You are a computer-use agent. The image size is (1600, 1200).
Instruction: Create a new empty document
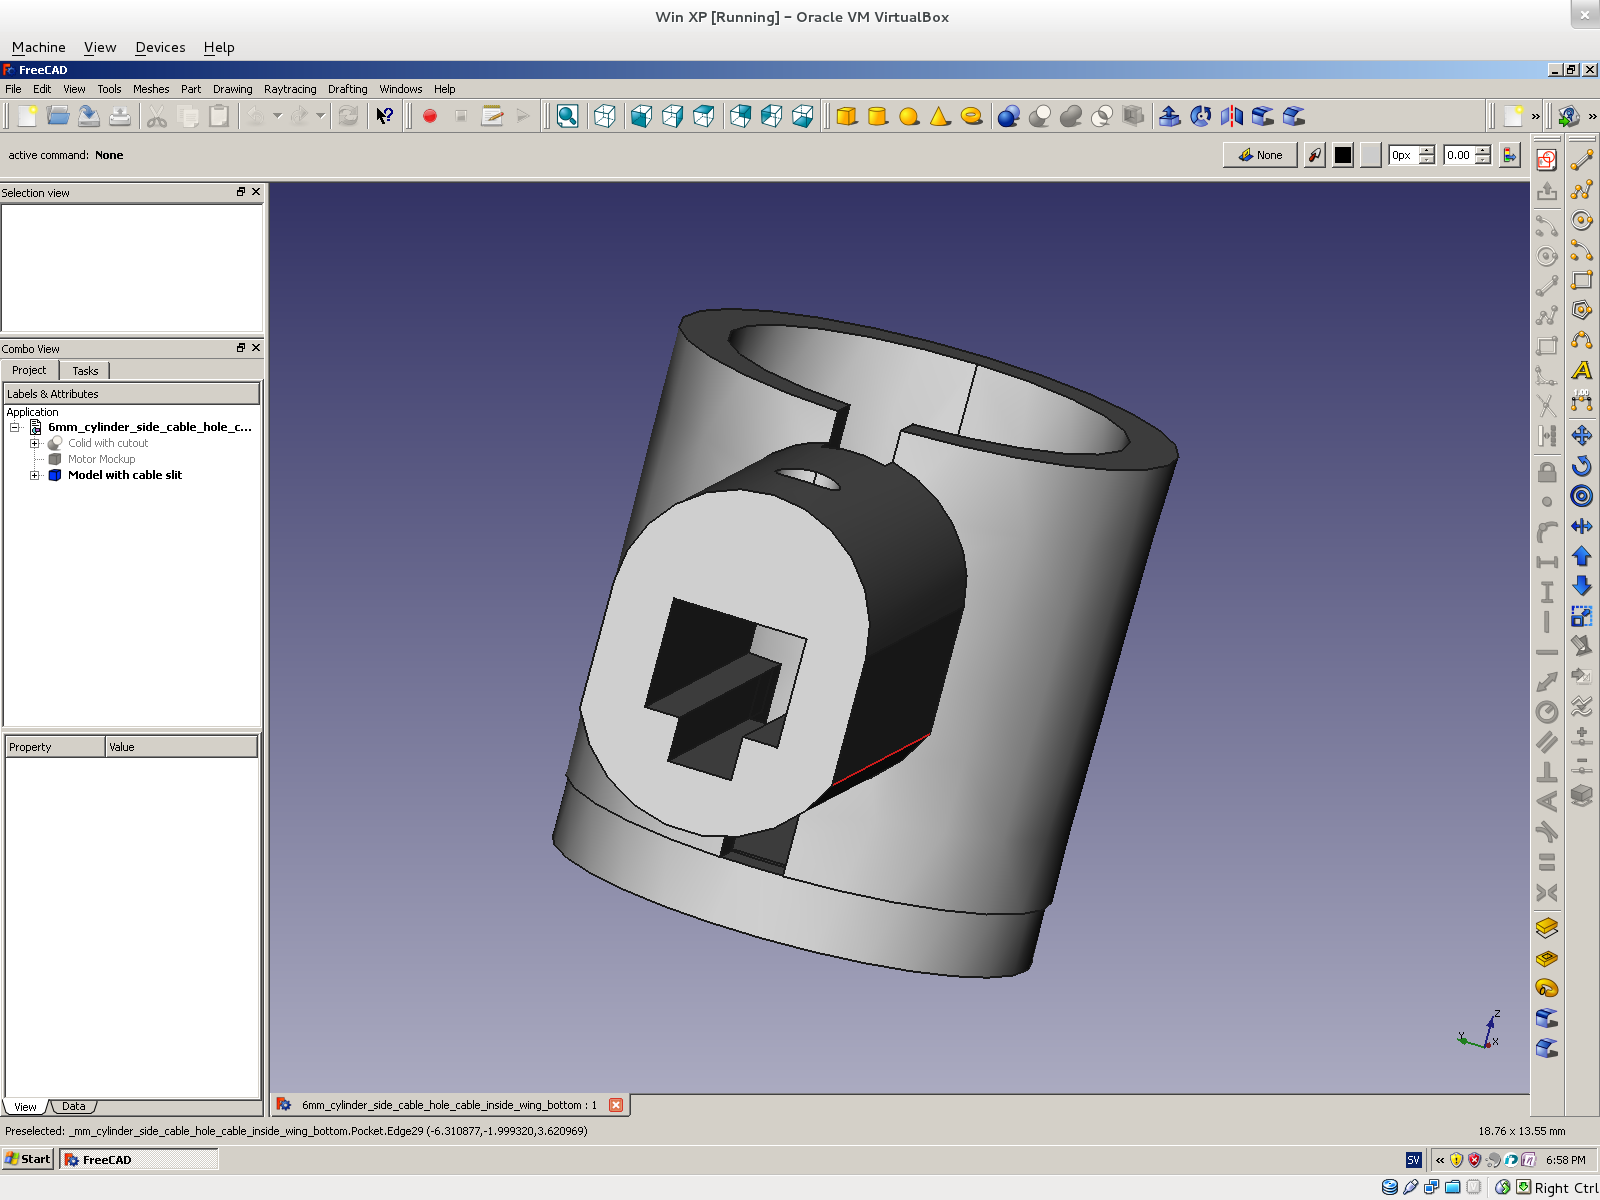coord(27,116)
